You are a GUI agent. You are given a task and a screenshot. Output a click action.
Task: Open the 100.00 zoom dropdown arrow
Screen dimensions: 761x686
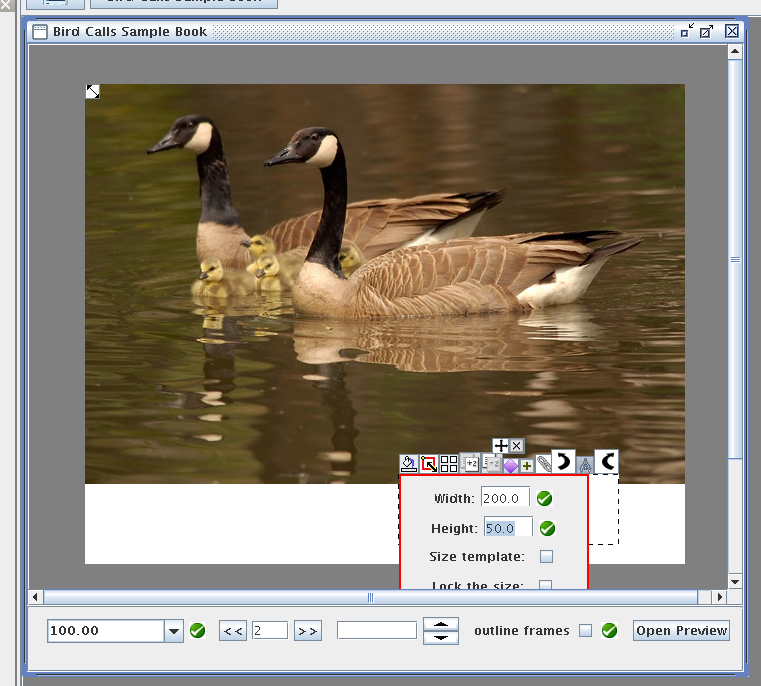tap(174, 631)
